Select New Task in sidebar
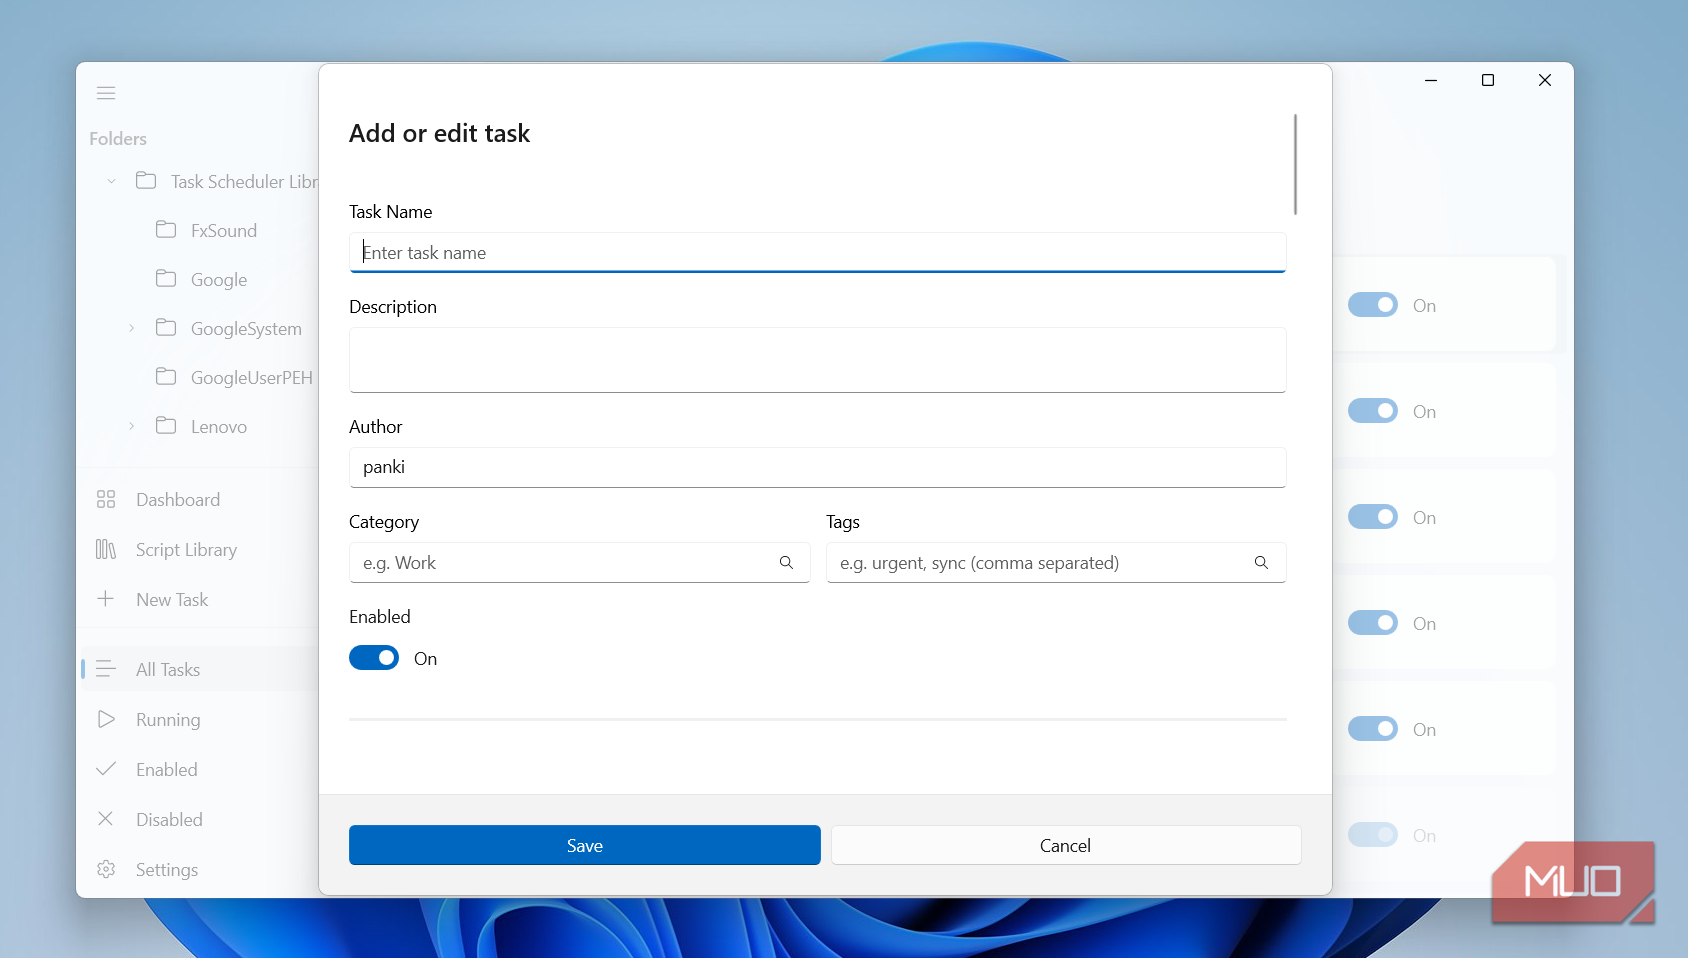 tap(172, 599)
